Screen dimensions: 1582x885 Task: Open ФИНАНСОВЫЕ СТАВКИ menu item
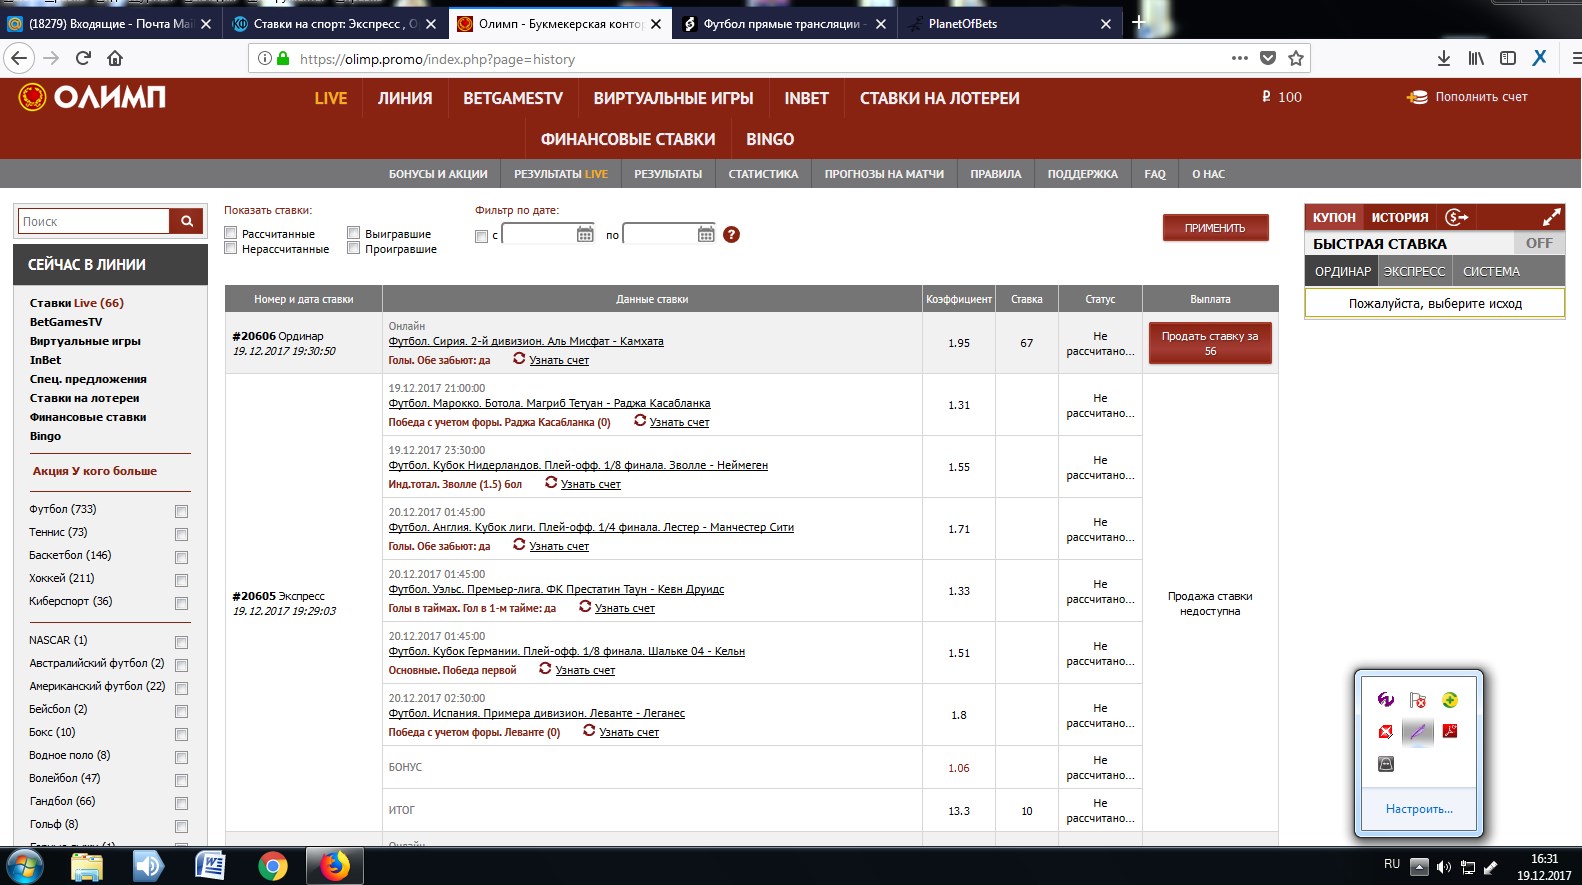[628, 139]
